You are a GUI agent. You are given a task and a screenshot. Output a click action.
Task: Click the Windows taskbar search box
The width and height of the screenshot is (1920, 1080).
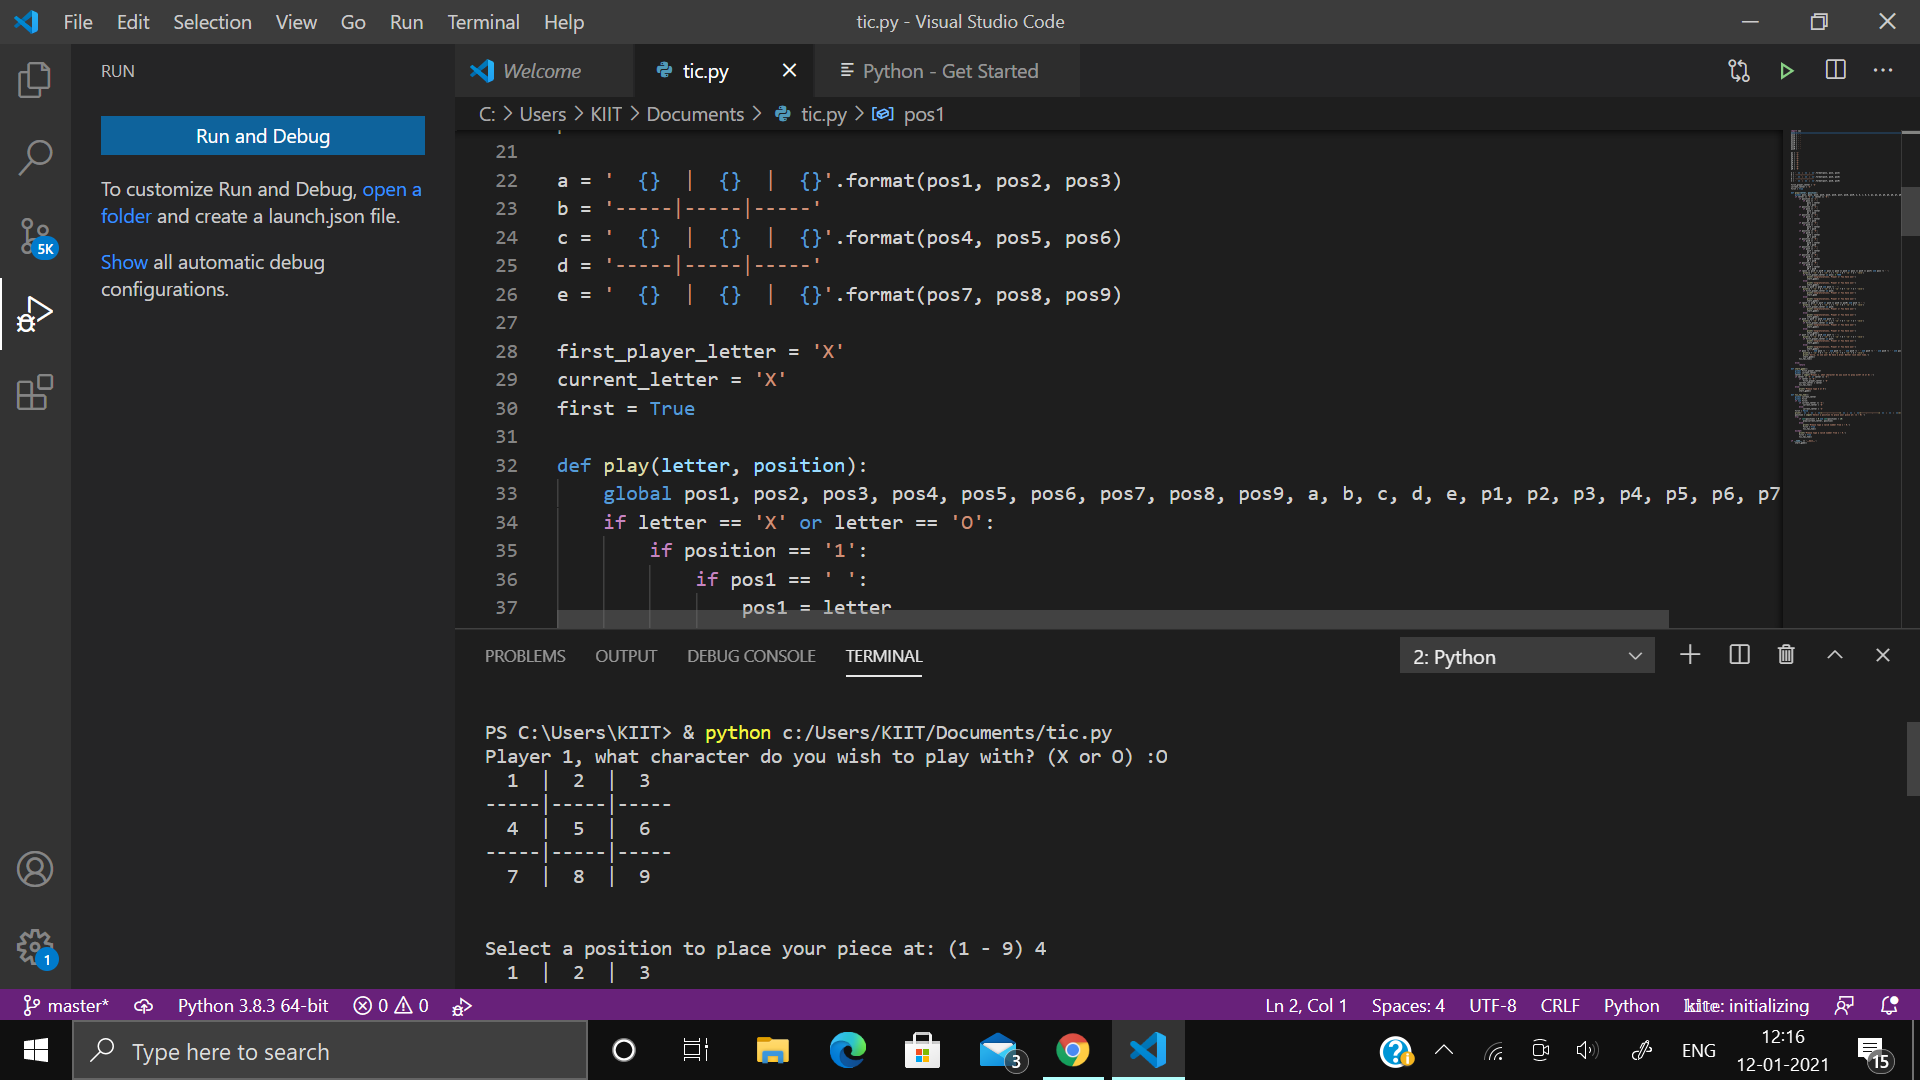pos(330,1051)
